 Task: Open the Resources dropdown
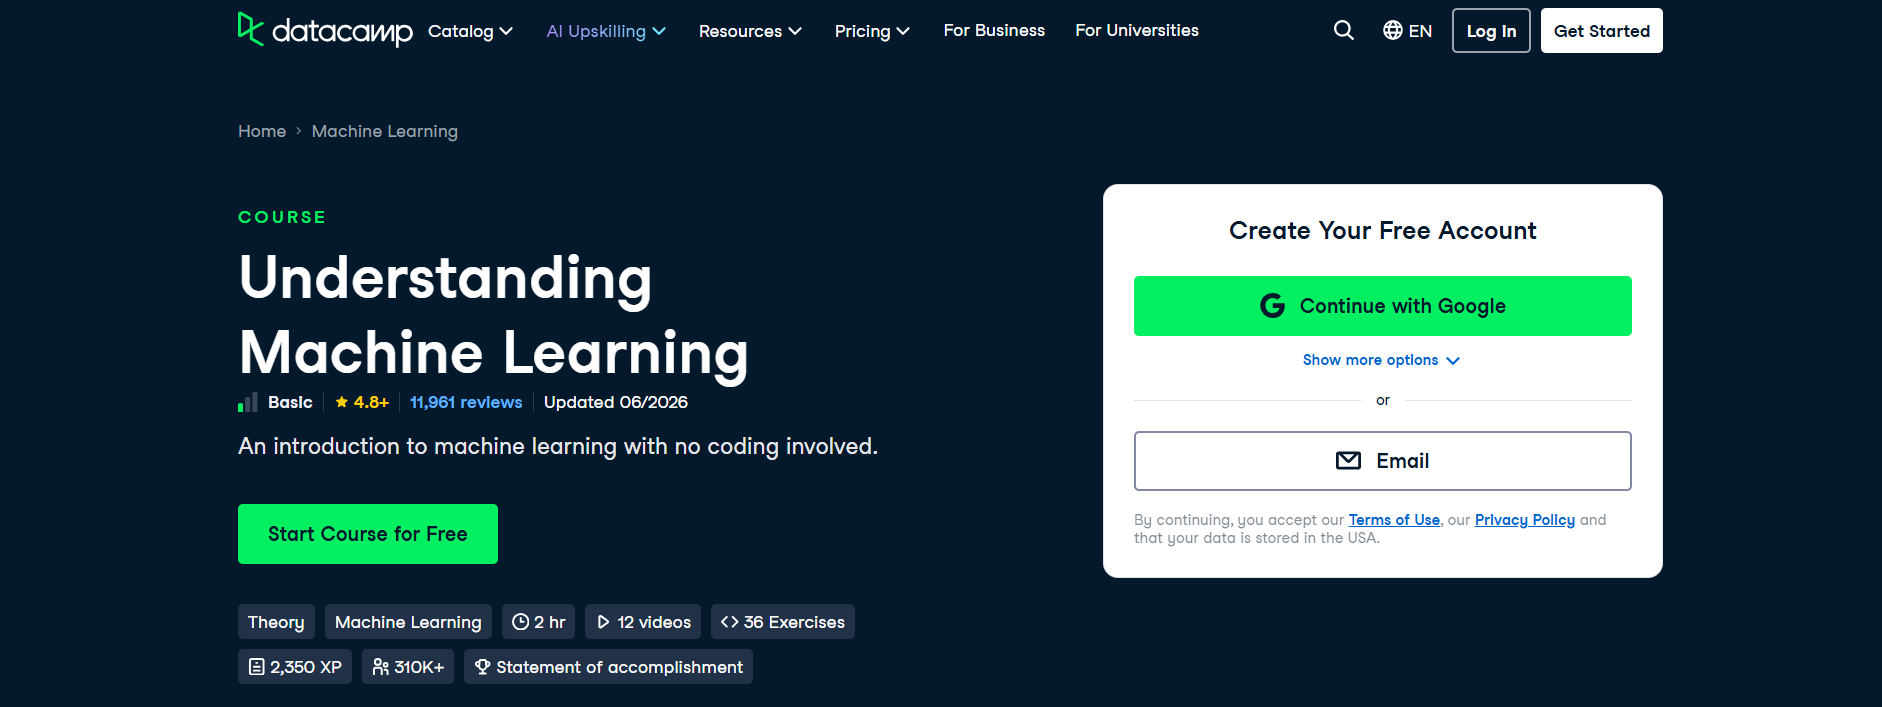coord(750,31)
